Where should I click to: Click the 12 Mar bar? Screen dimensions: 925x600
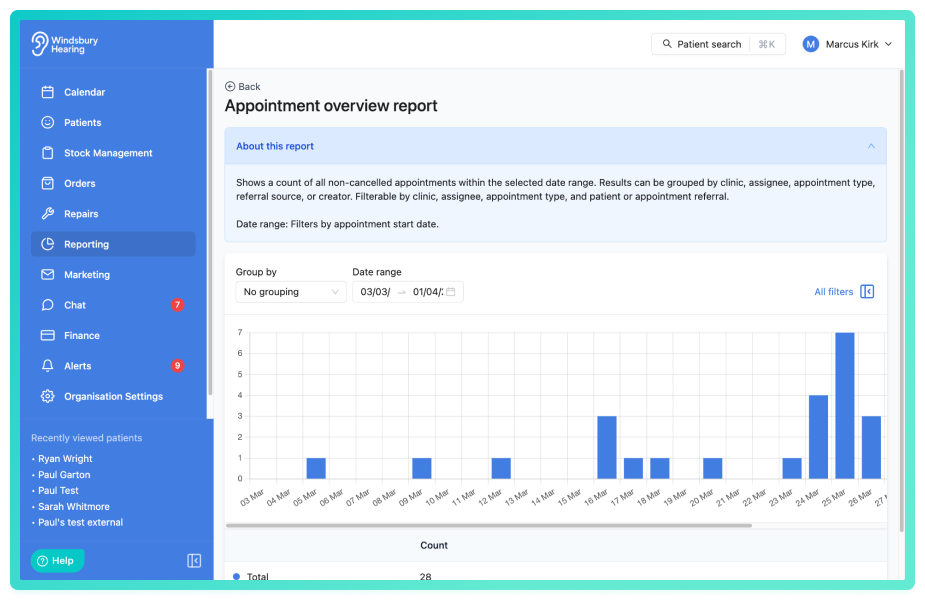pyautogui.click(x=501, y=468)
